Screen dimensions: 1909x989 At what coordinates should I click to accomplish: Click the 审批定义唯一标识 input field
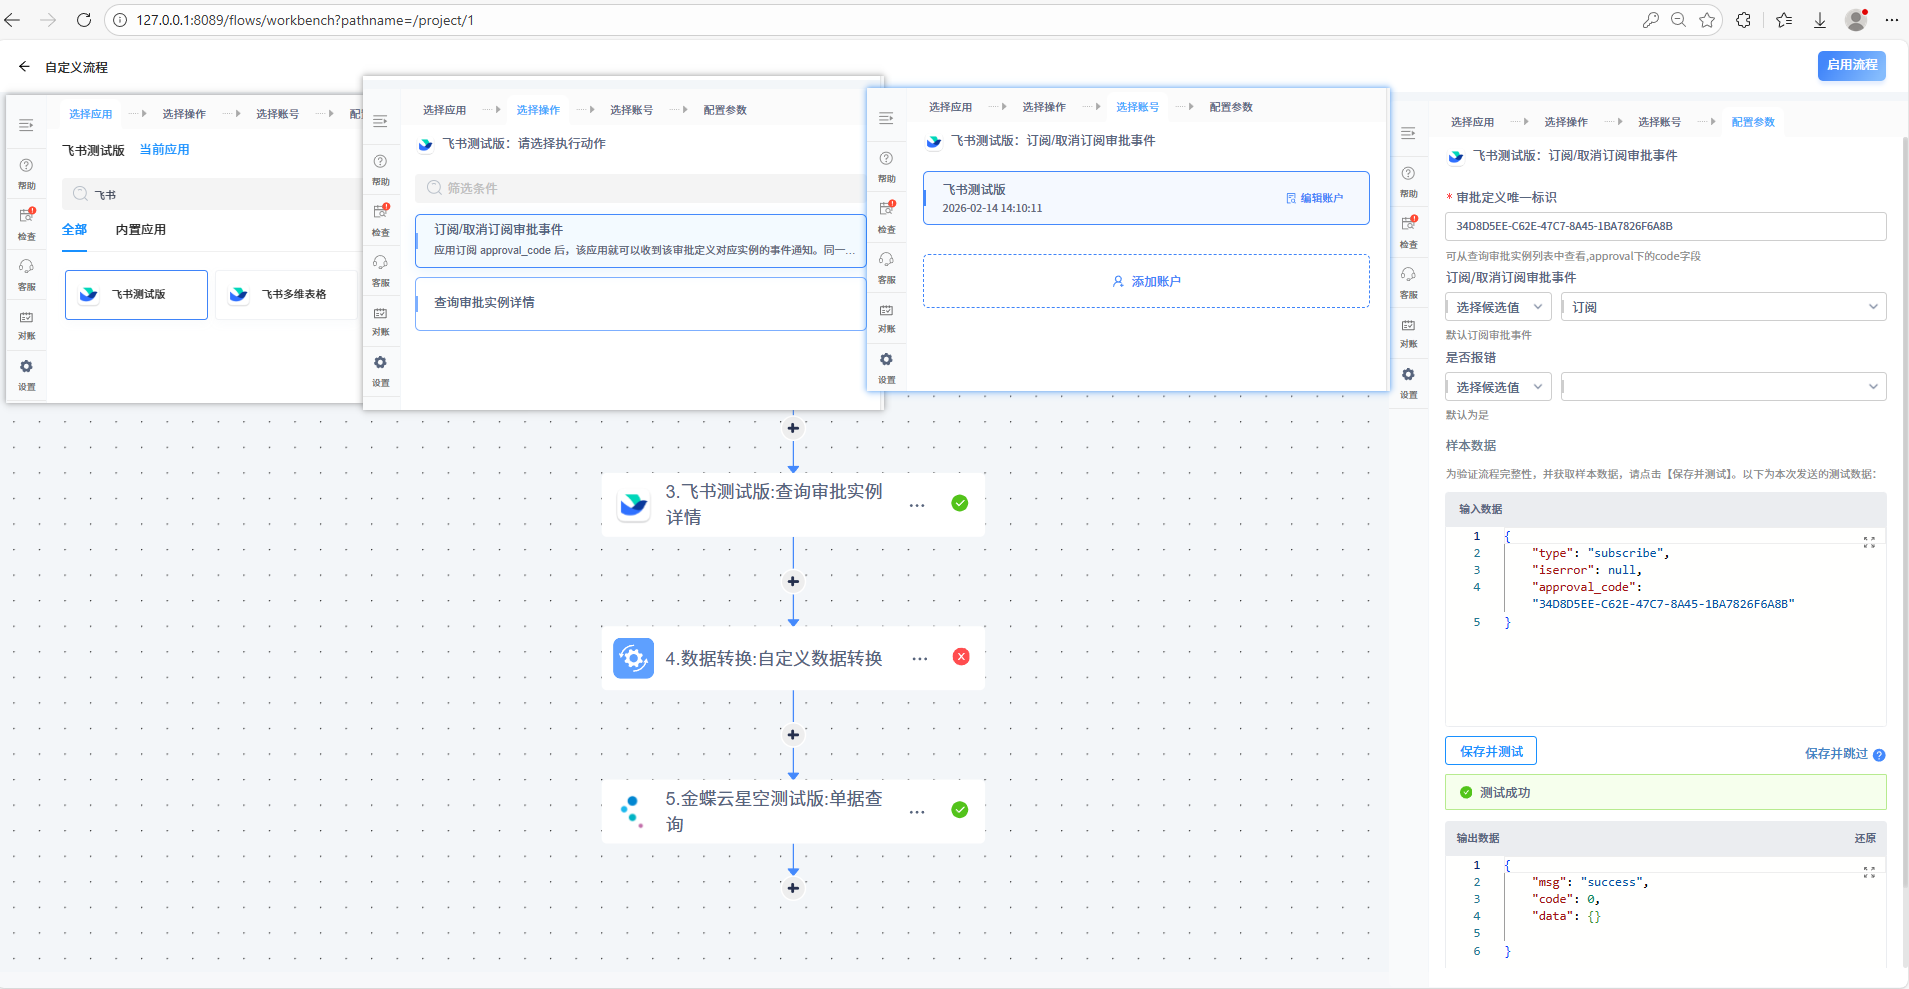point(1664,226)
